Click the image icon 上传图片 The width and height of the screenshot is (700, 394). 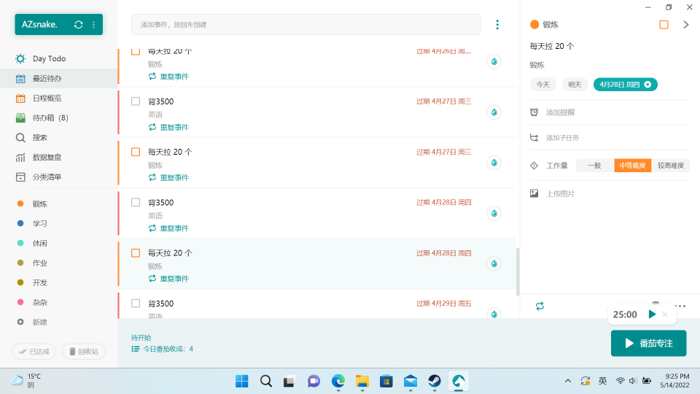(x=534, y=193)
